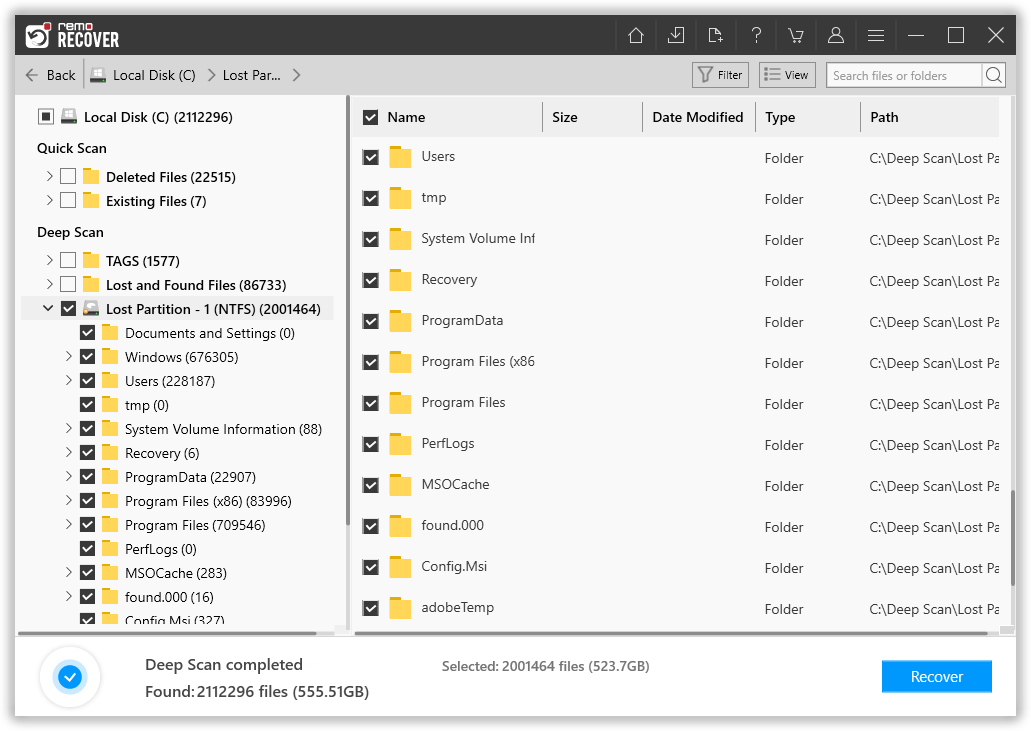Screen dimensions: 1031x731
Task: Click the breadcrumb arrow after Lost Par...
Action: pyautogui.click(x=297, y=75)
